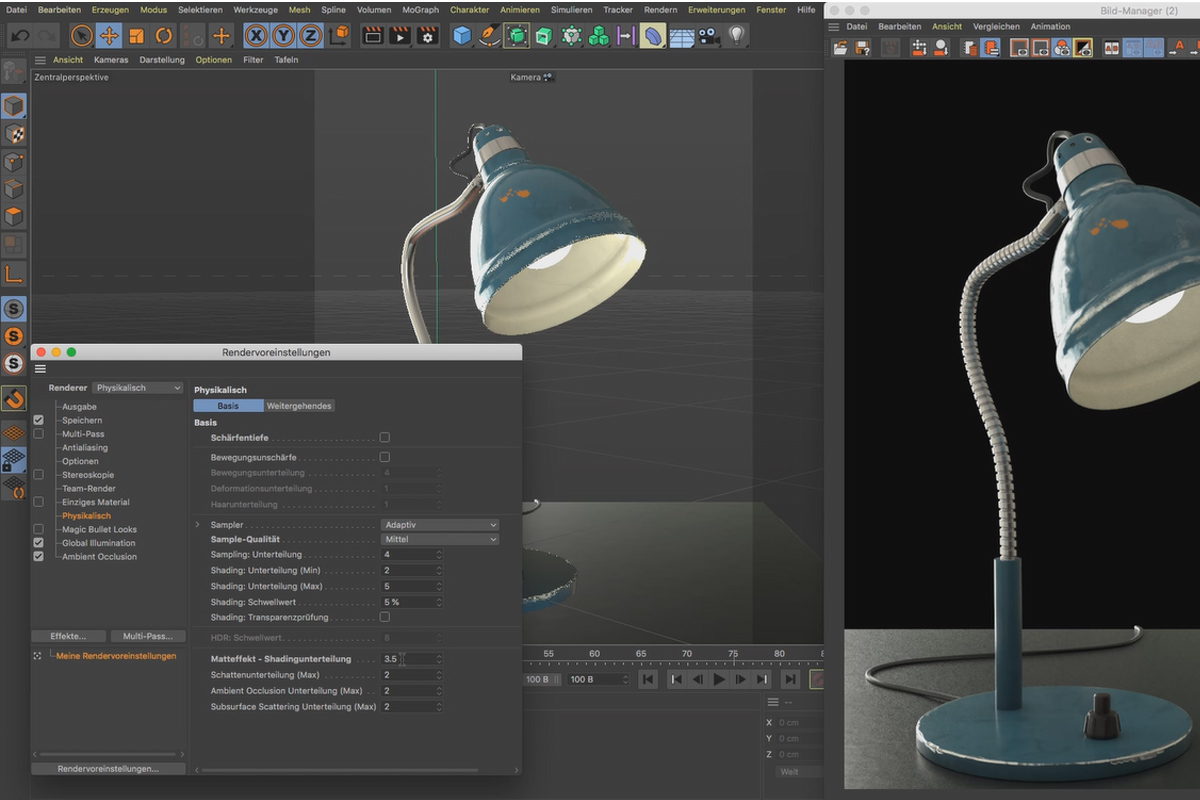The height and width of the screenshot is (800, 1200).
Task: Open the Sample-Qualität Mittel dropdown
Action: coord(439,539)
